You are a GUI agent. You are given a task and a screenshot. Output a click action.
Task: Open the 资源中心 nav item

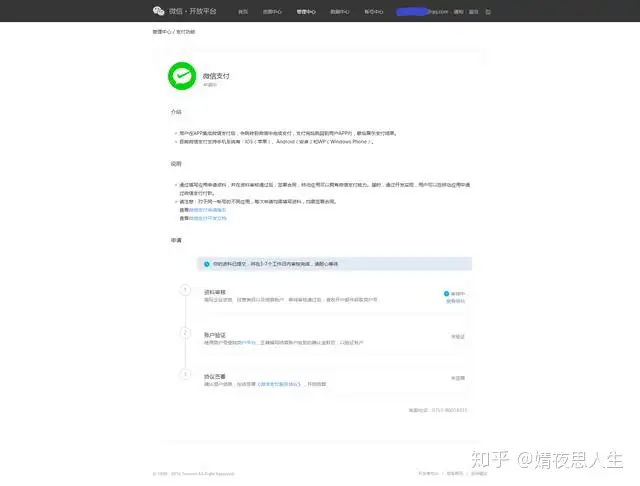click(272, 12)
